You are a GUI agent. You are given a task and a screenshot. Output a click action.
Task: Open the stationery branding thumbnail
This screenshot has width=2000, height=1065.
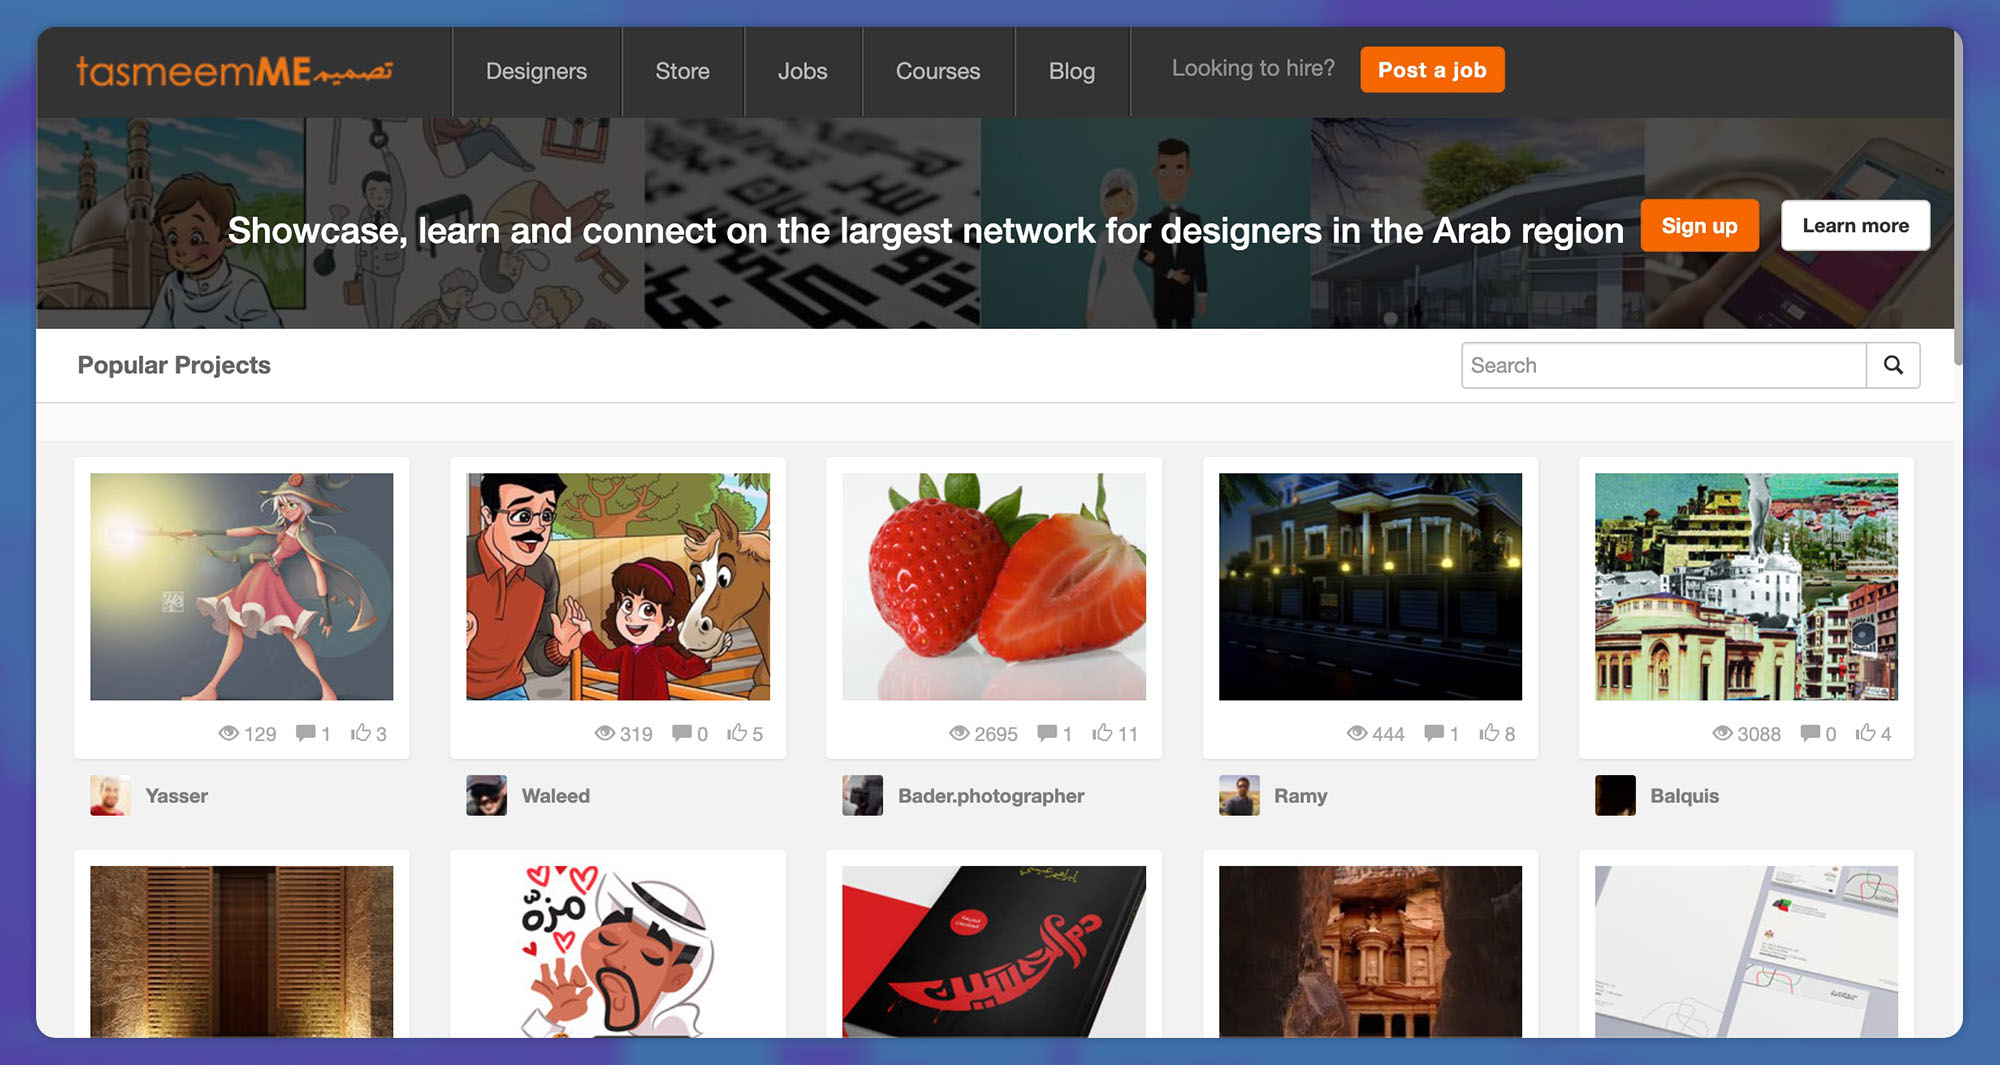pyautogui.click(x=1747, y=952)
